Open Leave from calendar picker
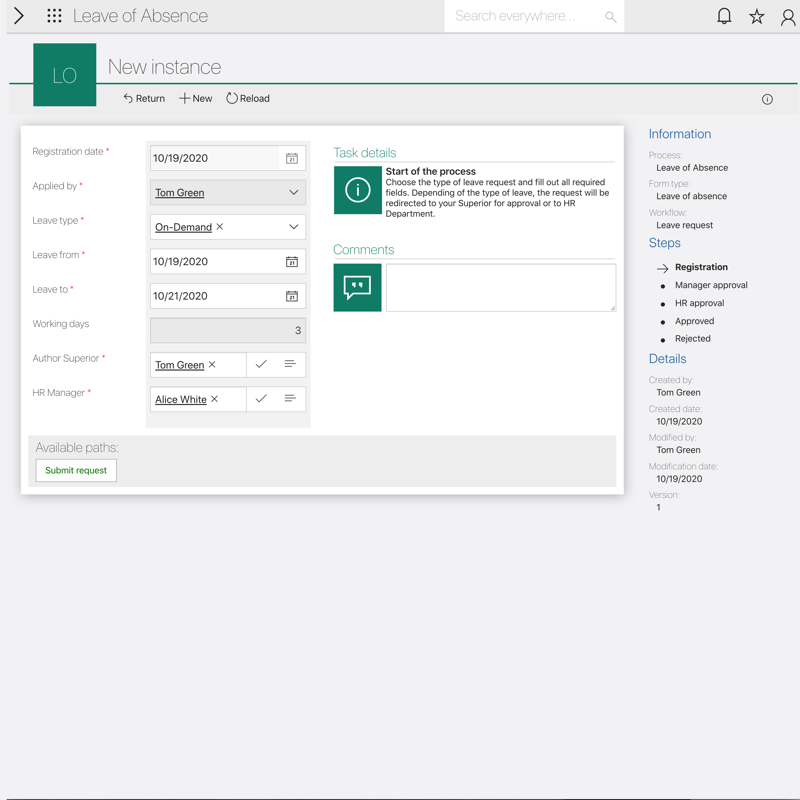The image size is (800, 800). [292, 262]
